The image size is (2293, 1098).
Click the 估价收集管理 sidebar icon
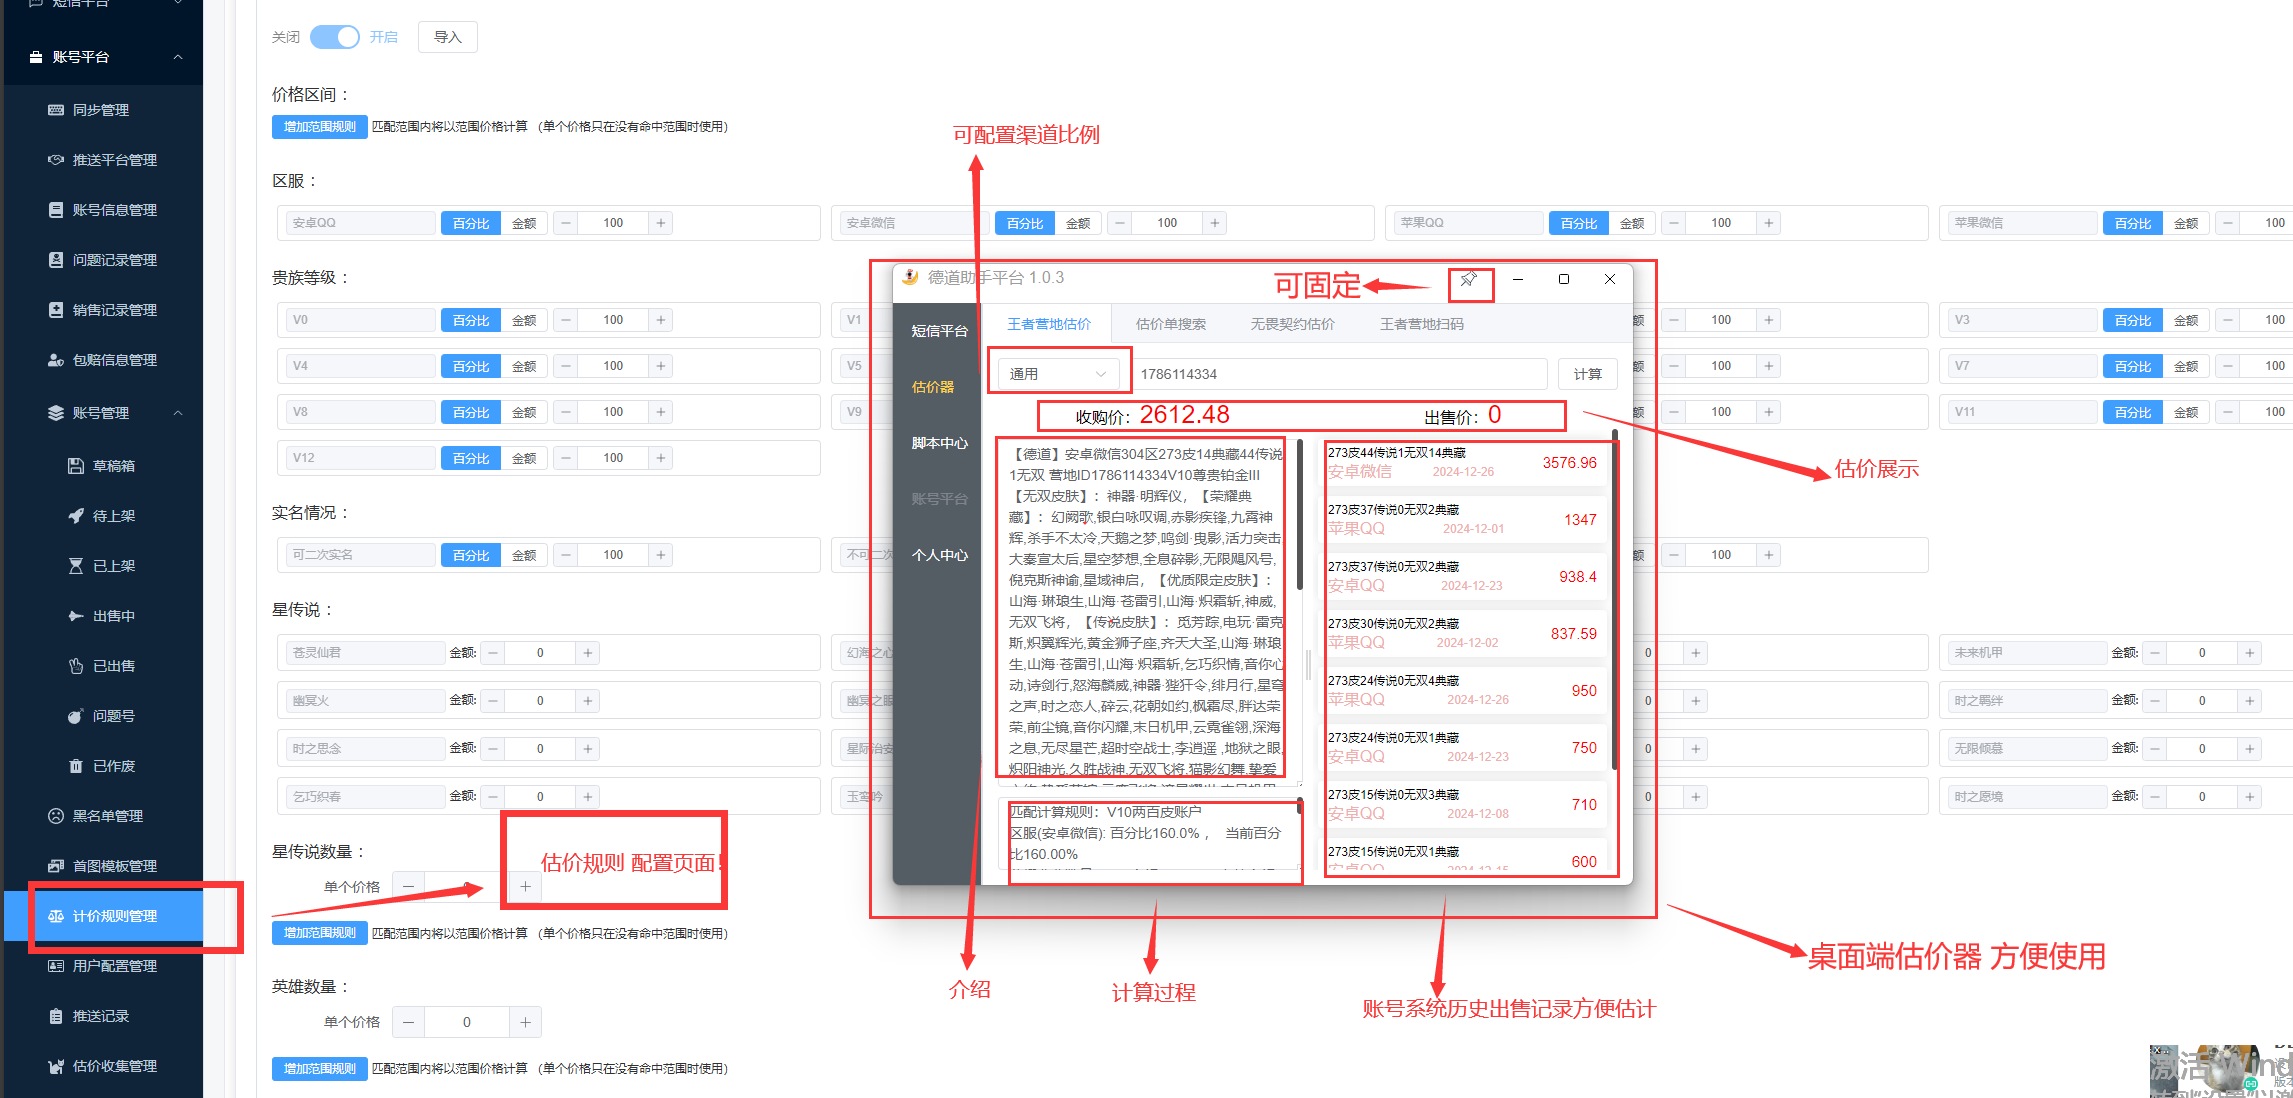point(56,1066)
